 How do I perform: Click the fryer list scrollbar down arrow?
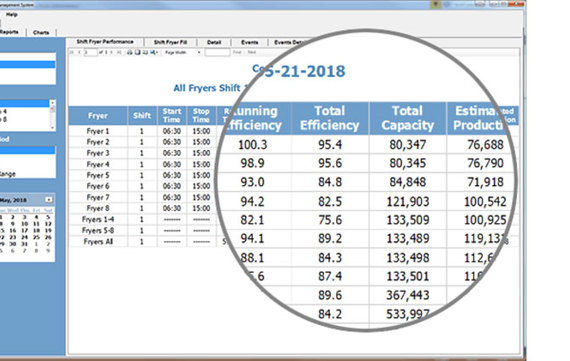tap(53, 128)
